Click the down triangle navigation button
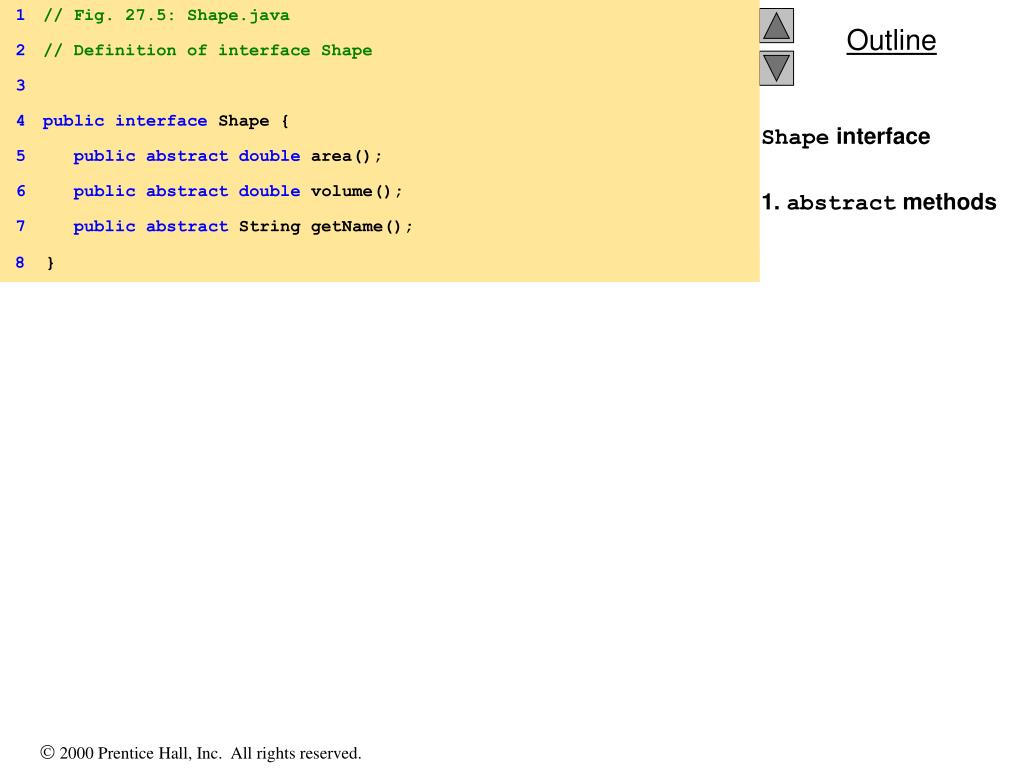1024x768 pixels. tap(776, 68)
